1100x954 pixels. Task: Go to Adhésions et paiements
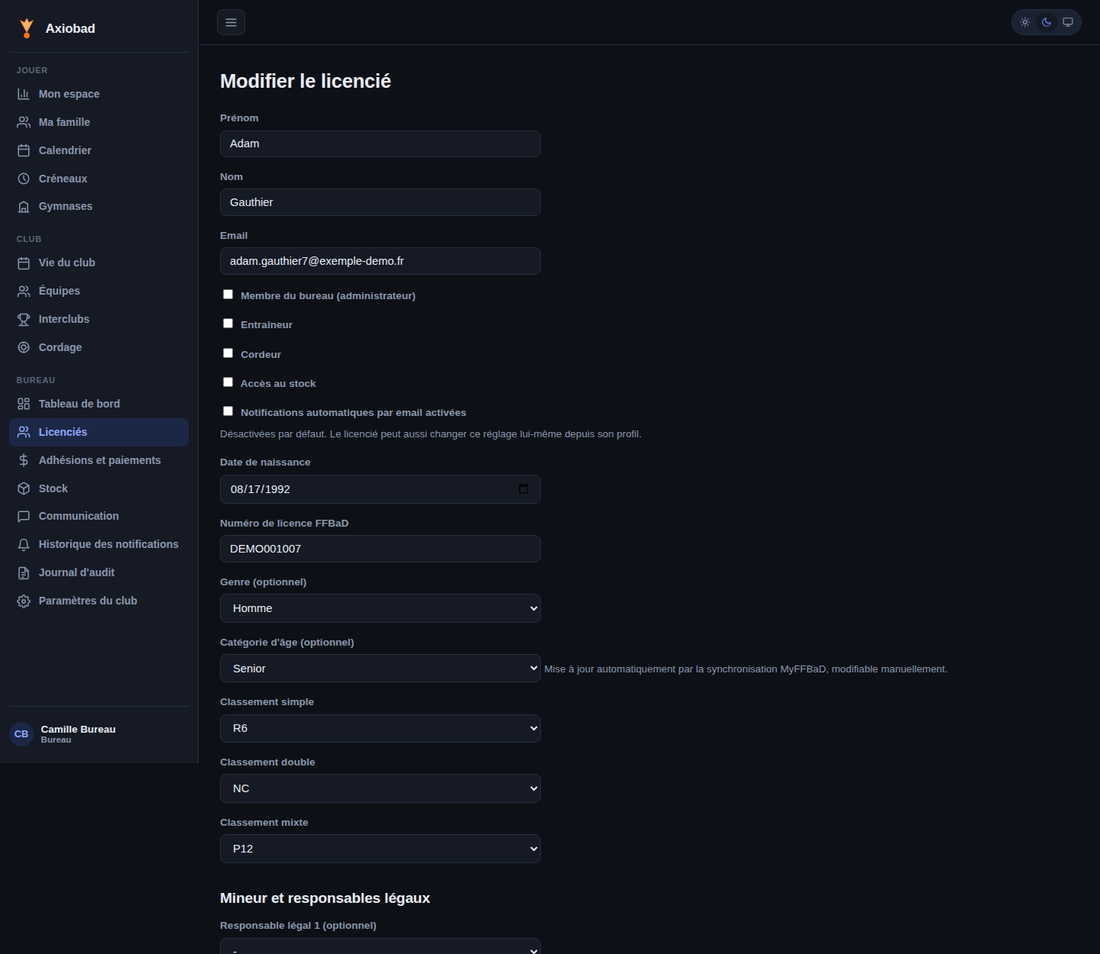click(99, 460)
